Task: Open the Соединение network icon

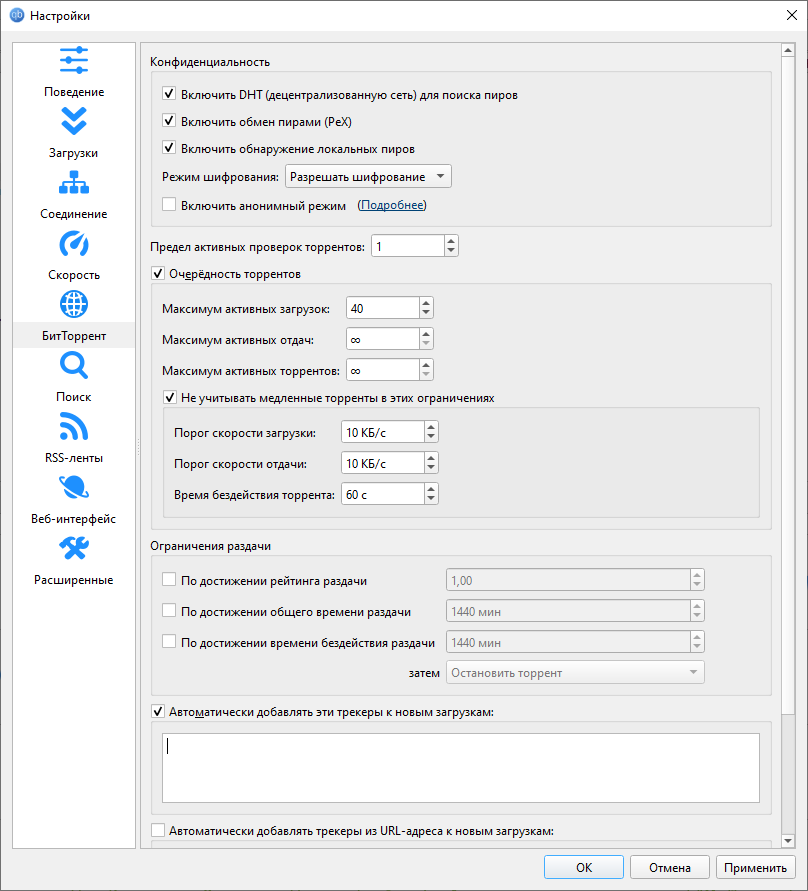Action: pyautogui.click(x=74, y=183)
